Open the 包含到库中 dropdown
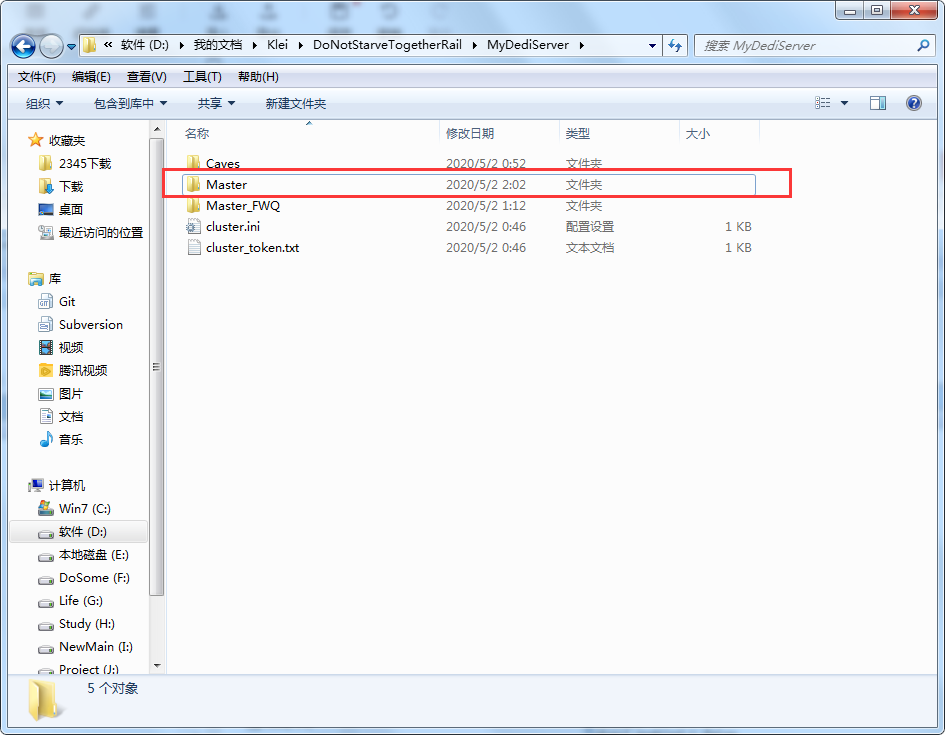The height and width of the screenshot is (735, 945). [130, 104]
